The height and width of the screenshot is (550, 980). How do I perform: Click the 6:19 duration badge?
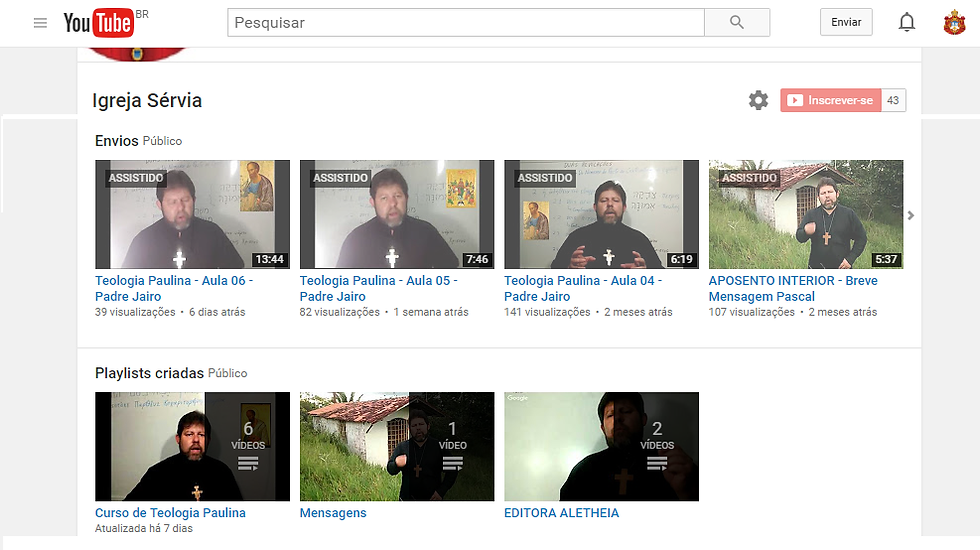tap(681, 259)
